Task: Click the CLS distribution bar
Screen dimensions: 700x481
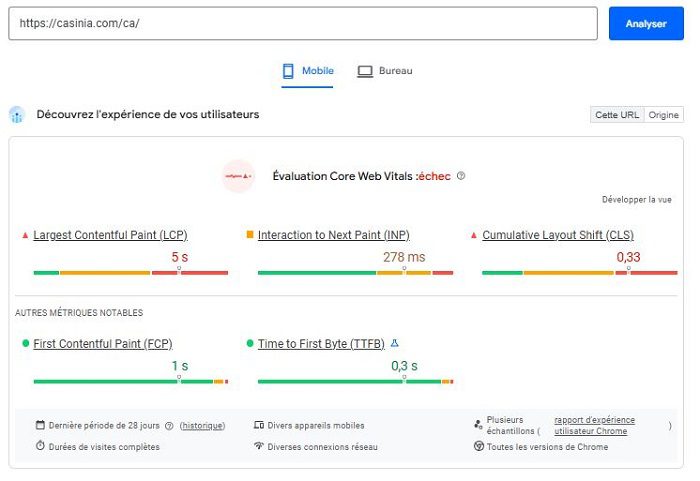Action: (x=579, y=272)
